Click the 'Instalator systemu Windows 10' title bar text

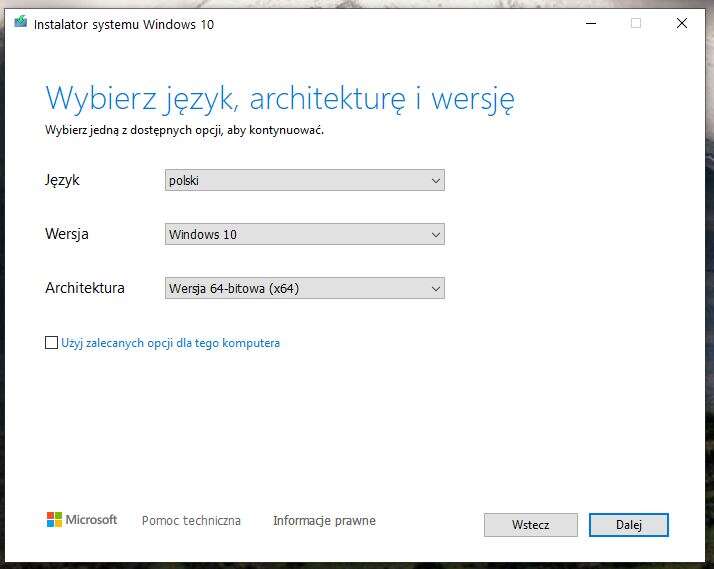124,24
